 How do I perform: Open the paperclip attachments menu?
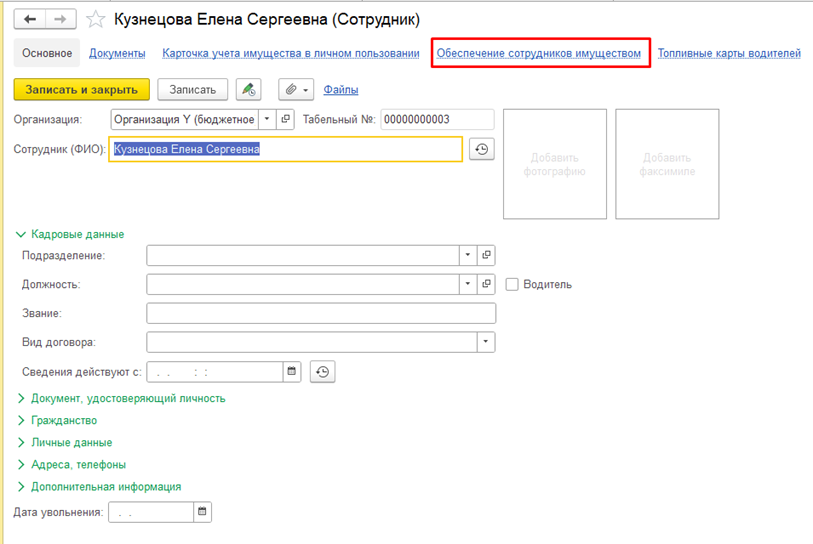tap(296, 90)
